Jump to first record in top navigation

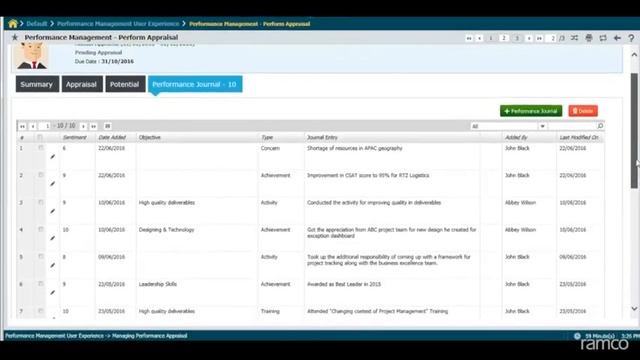469,38
